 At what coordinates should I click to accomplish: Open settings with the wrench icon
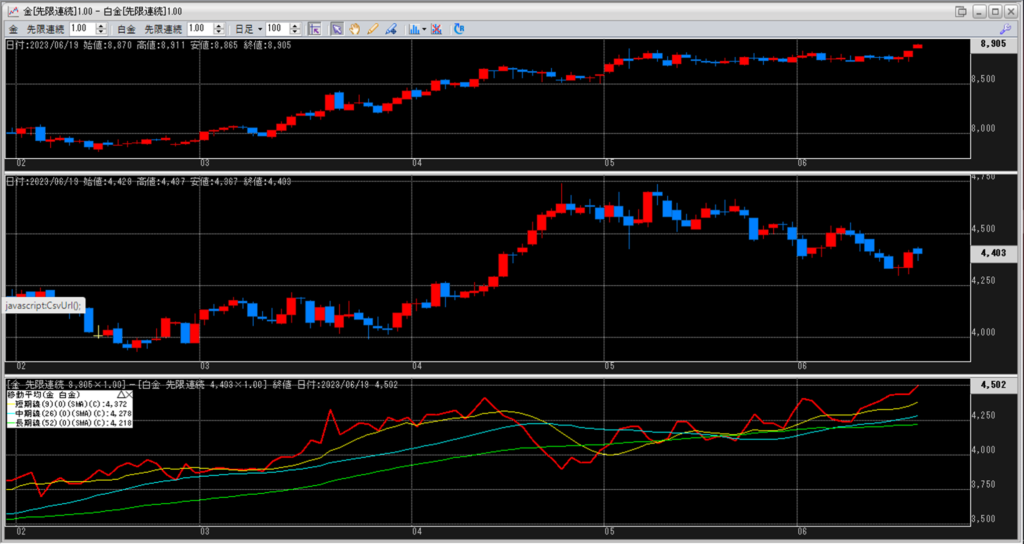(x=1006, y=29)
